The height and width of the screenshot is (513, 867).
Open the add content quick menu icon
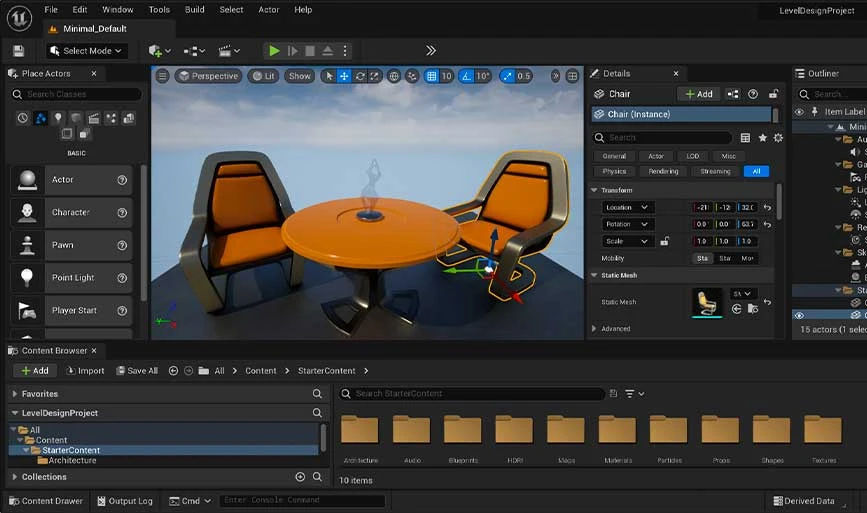159,51
